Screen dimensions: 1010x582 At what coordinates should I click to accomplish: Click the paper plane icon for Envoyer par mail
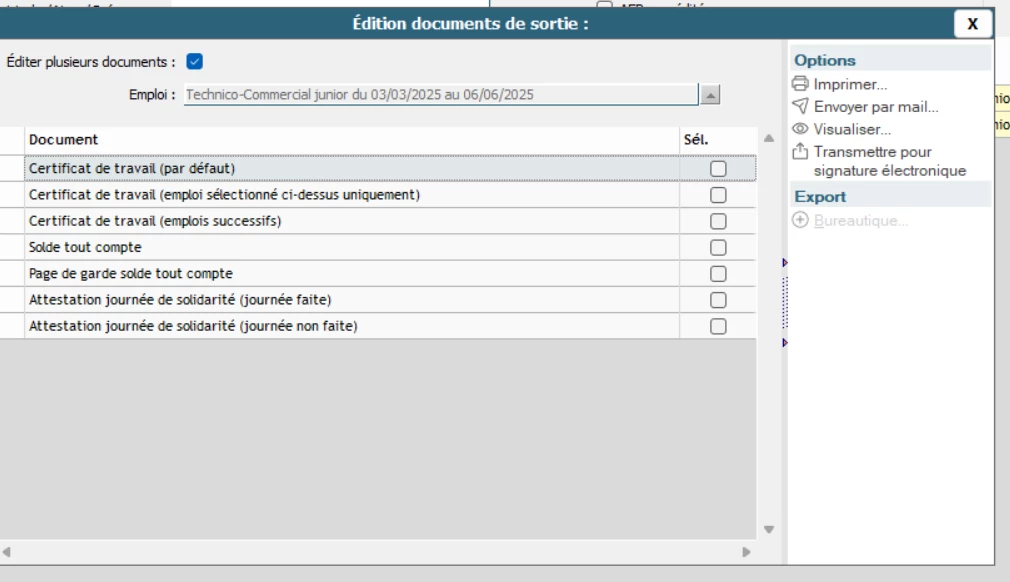pos(800,106)
